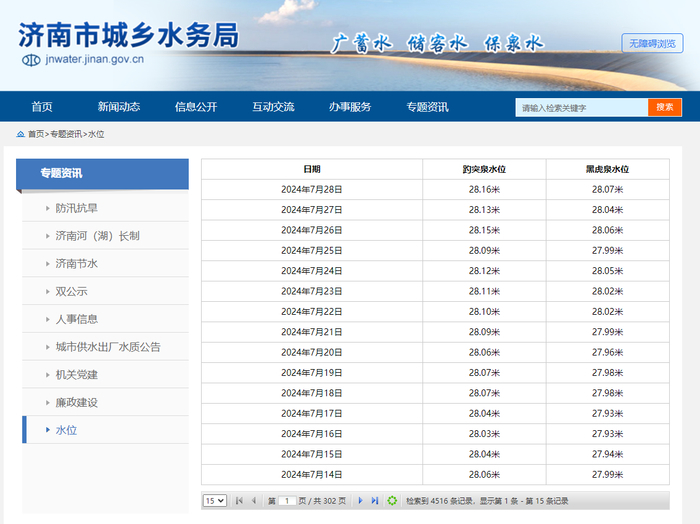Open 新闻动态 in the navigation bar
This screenshot has width=700, height=524.
tap(118, 107)
